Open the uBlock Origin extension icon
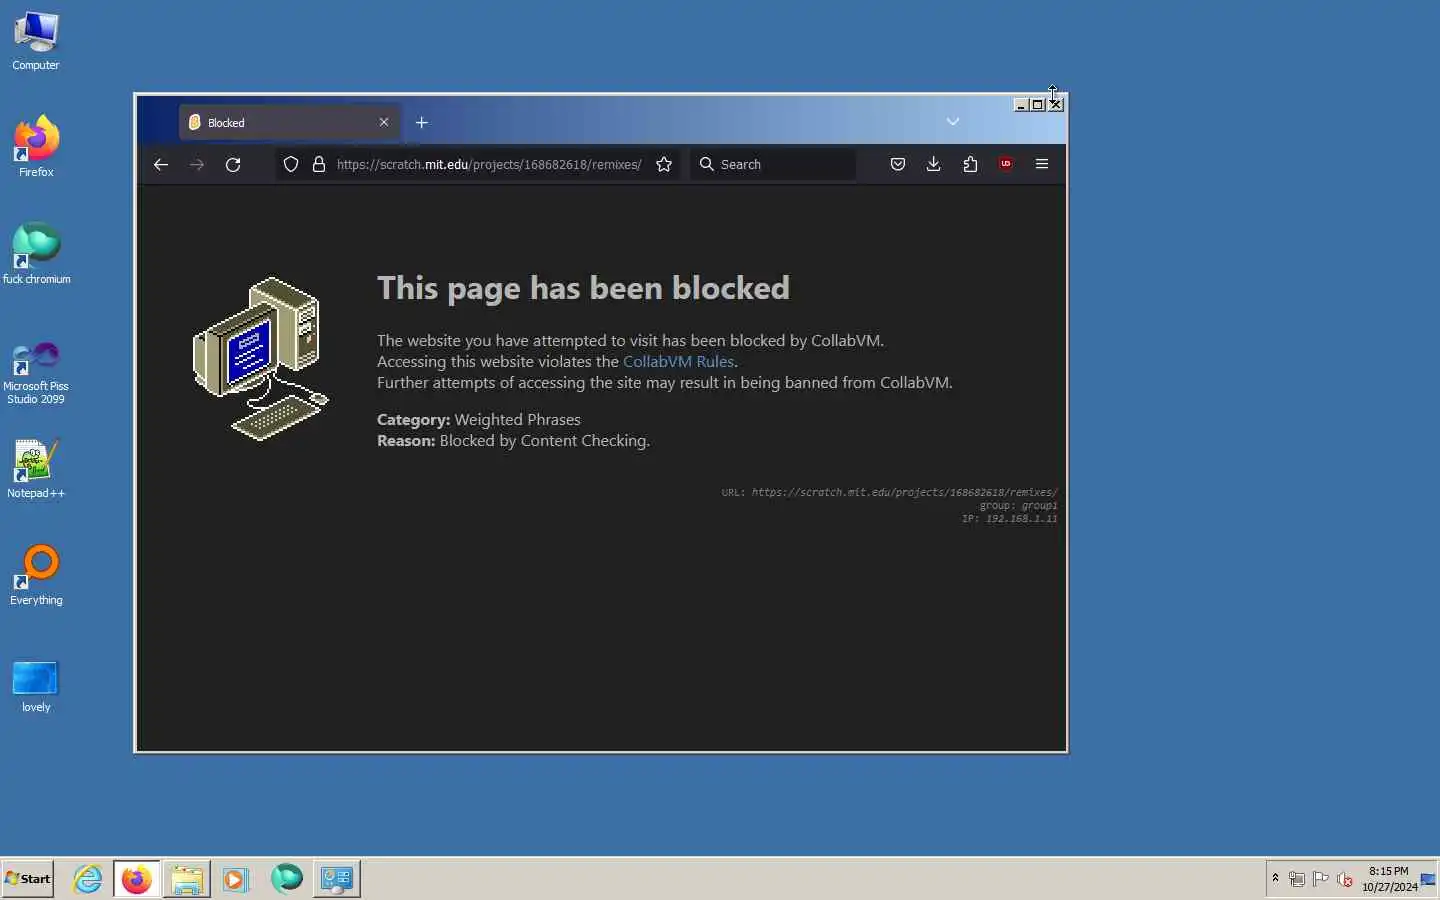 click(x=1006, y=165)
